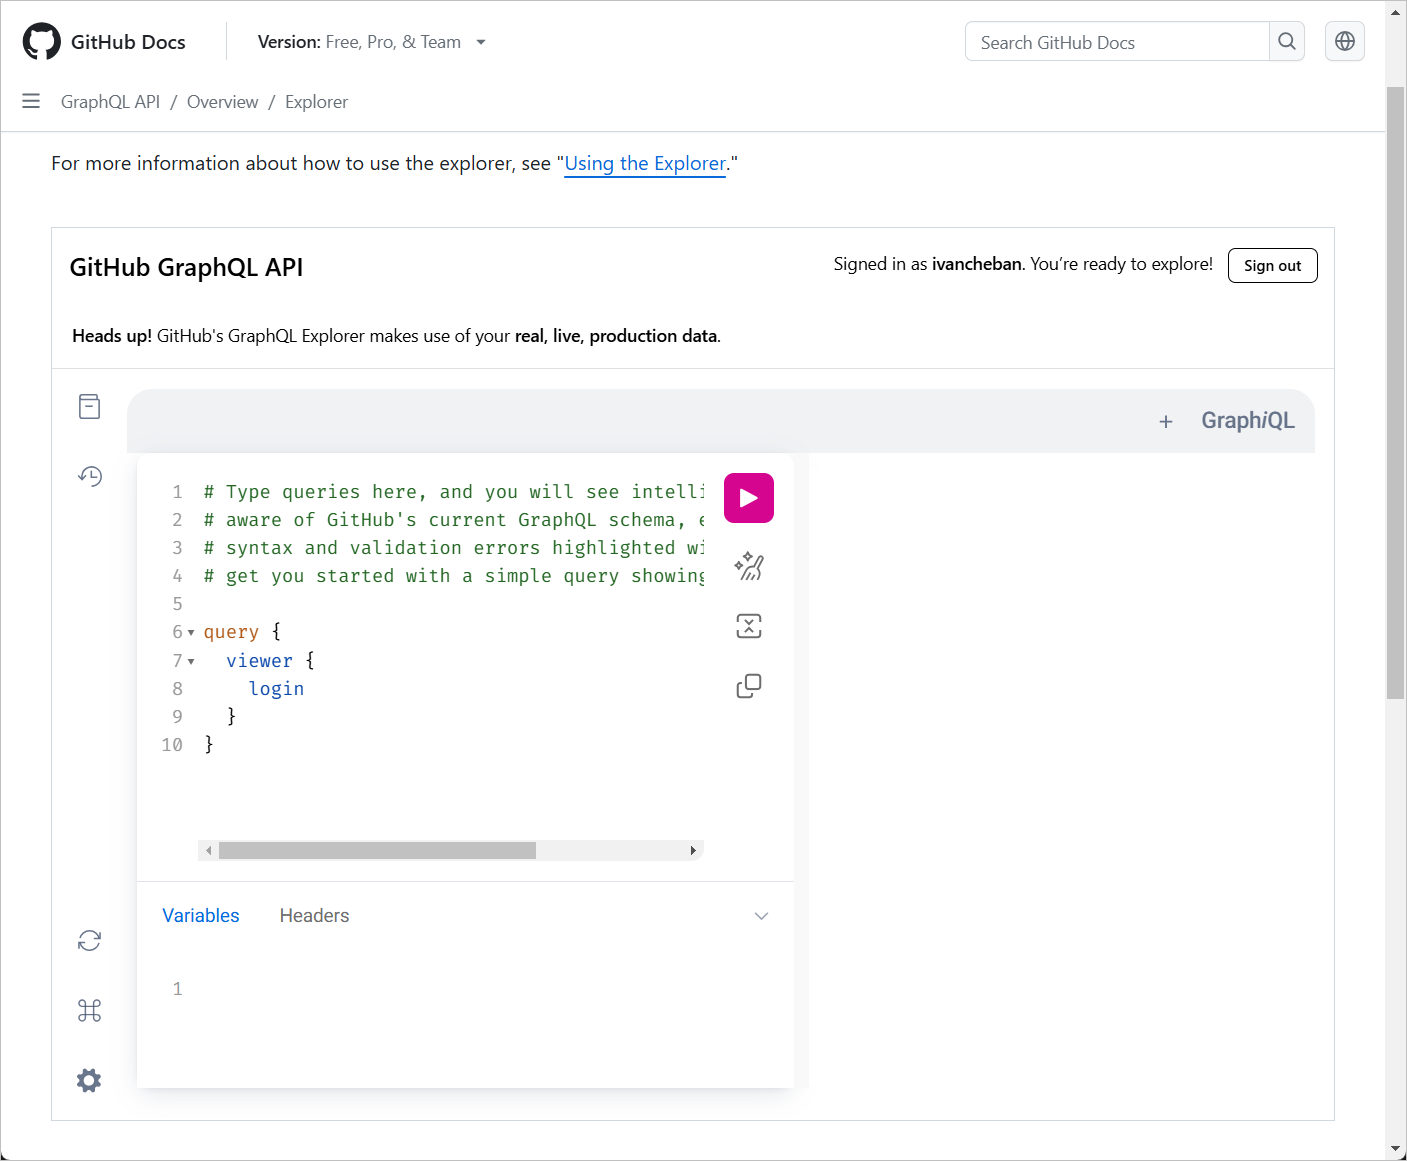This screenshot has height=1161, width=1407.
Task: Click the prettify query icon
Action: pyautogui.click(x=748, y=567)
